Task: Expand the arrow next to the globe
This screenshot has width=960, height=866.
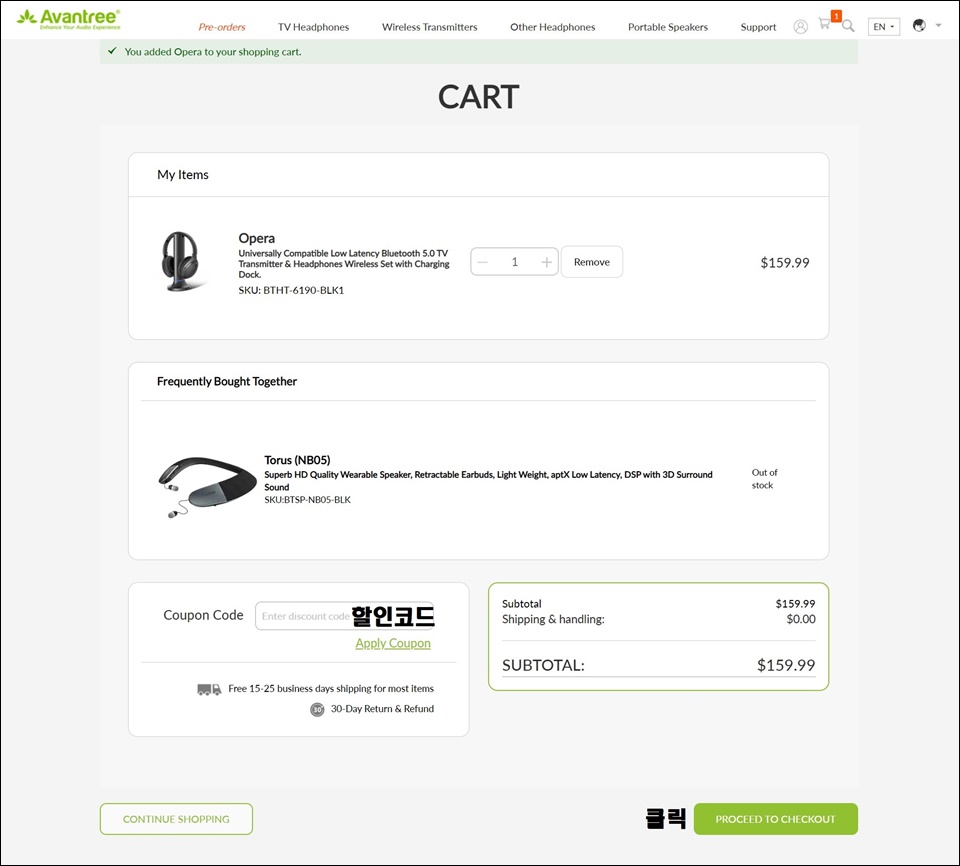Action: tap(939, 26)
